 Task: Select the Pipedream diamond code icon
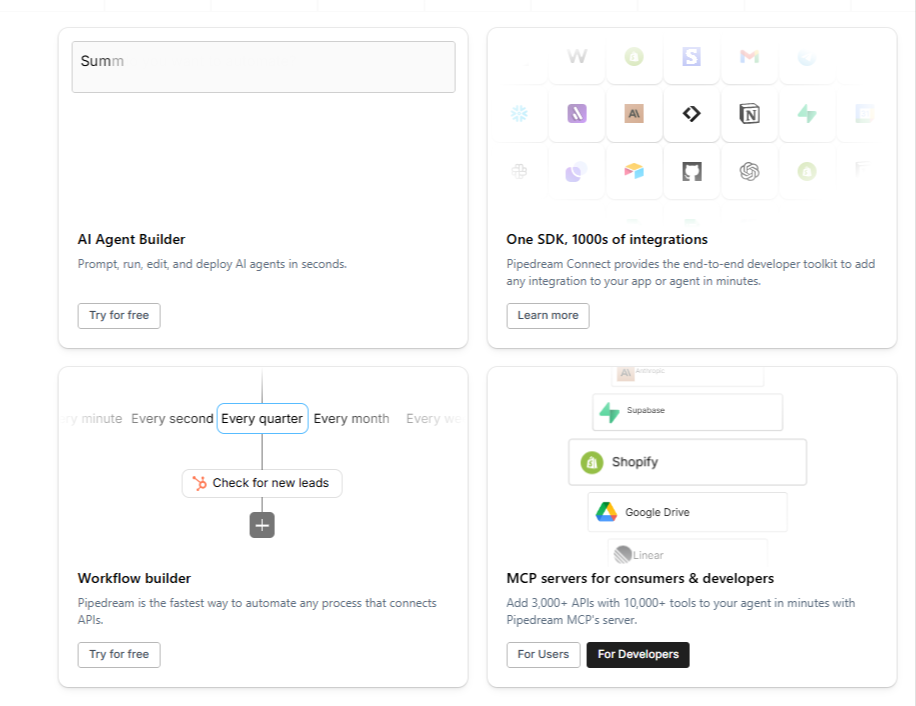(x=692, y=114)
